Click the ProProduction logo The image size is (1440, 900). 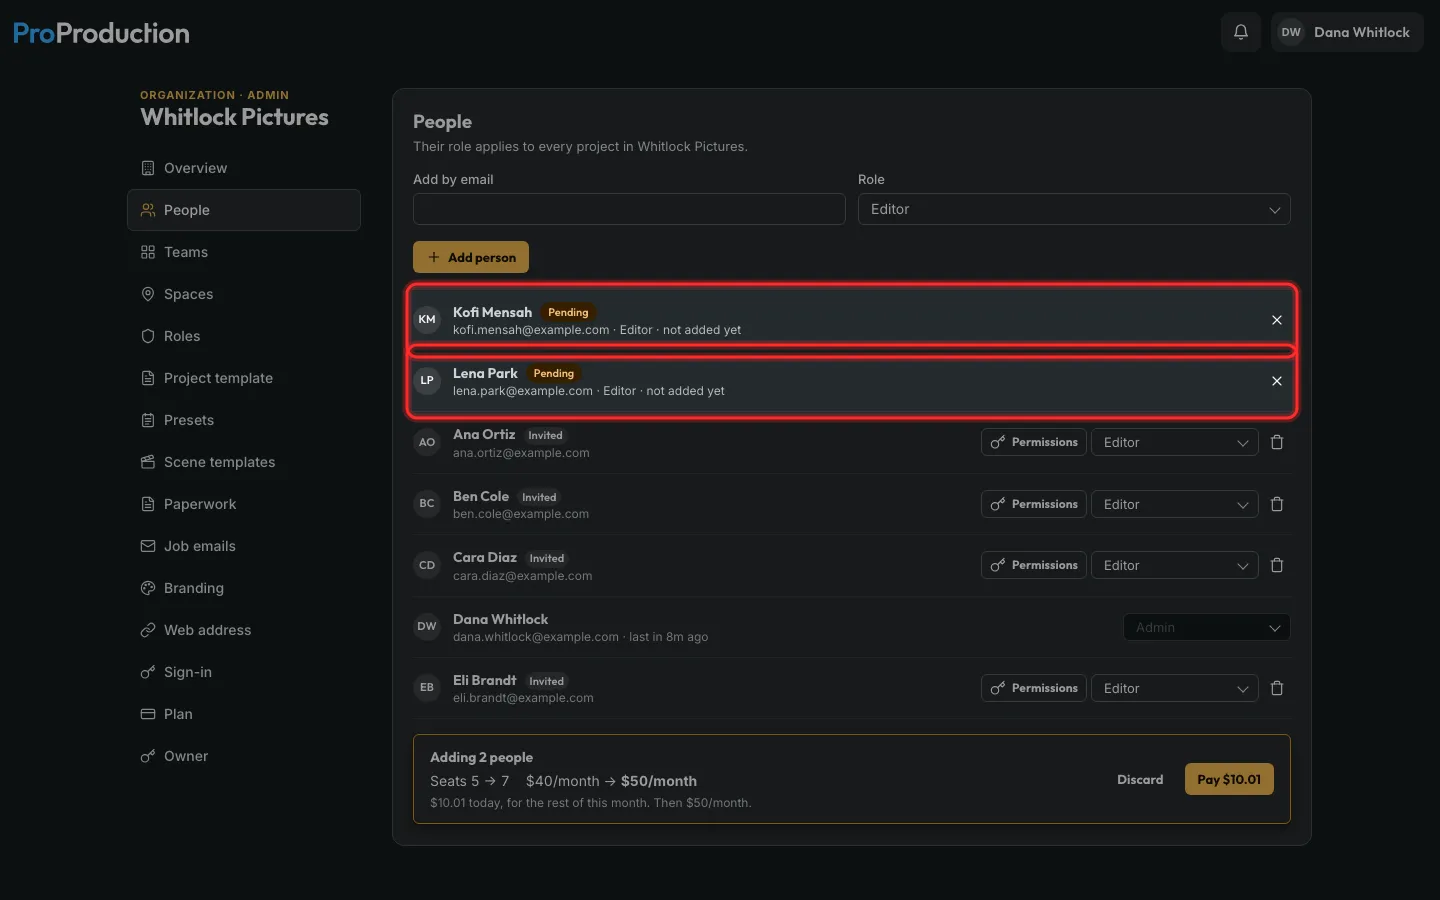pos(101,33)
